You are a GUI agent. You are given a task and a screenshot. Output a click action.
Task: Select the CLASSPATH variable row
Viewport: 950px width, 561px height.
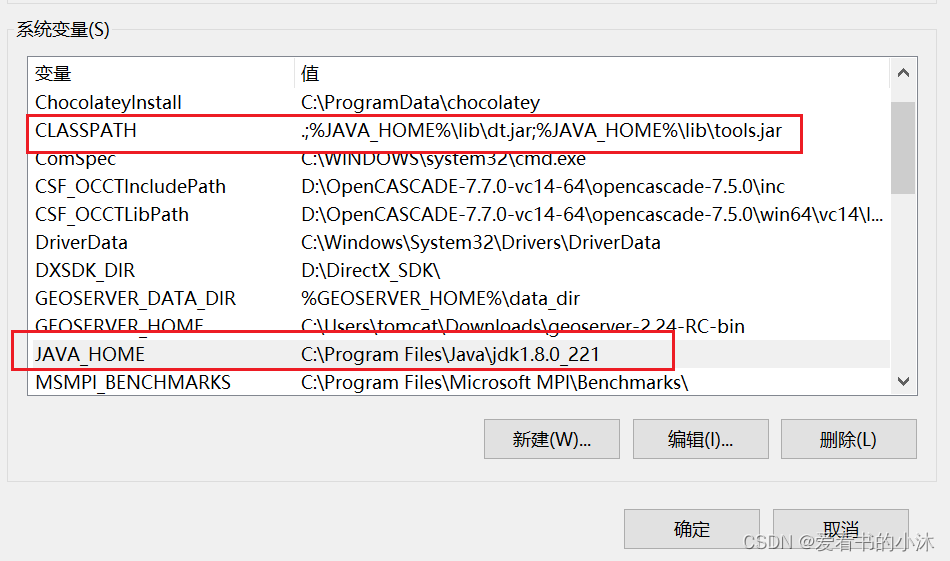click(459, 130)
